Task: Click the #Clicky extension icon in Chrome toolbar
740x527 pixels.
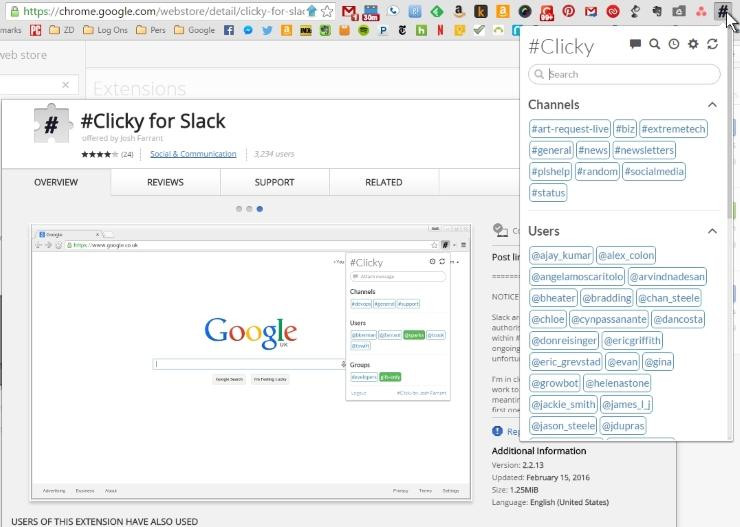Action: coord(722,11)
